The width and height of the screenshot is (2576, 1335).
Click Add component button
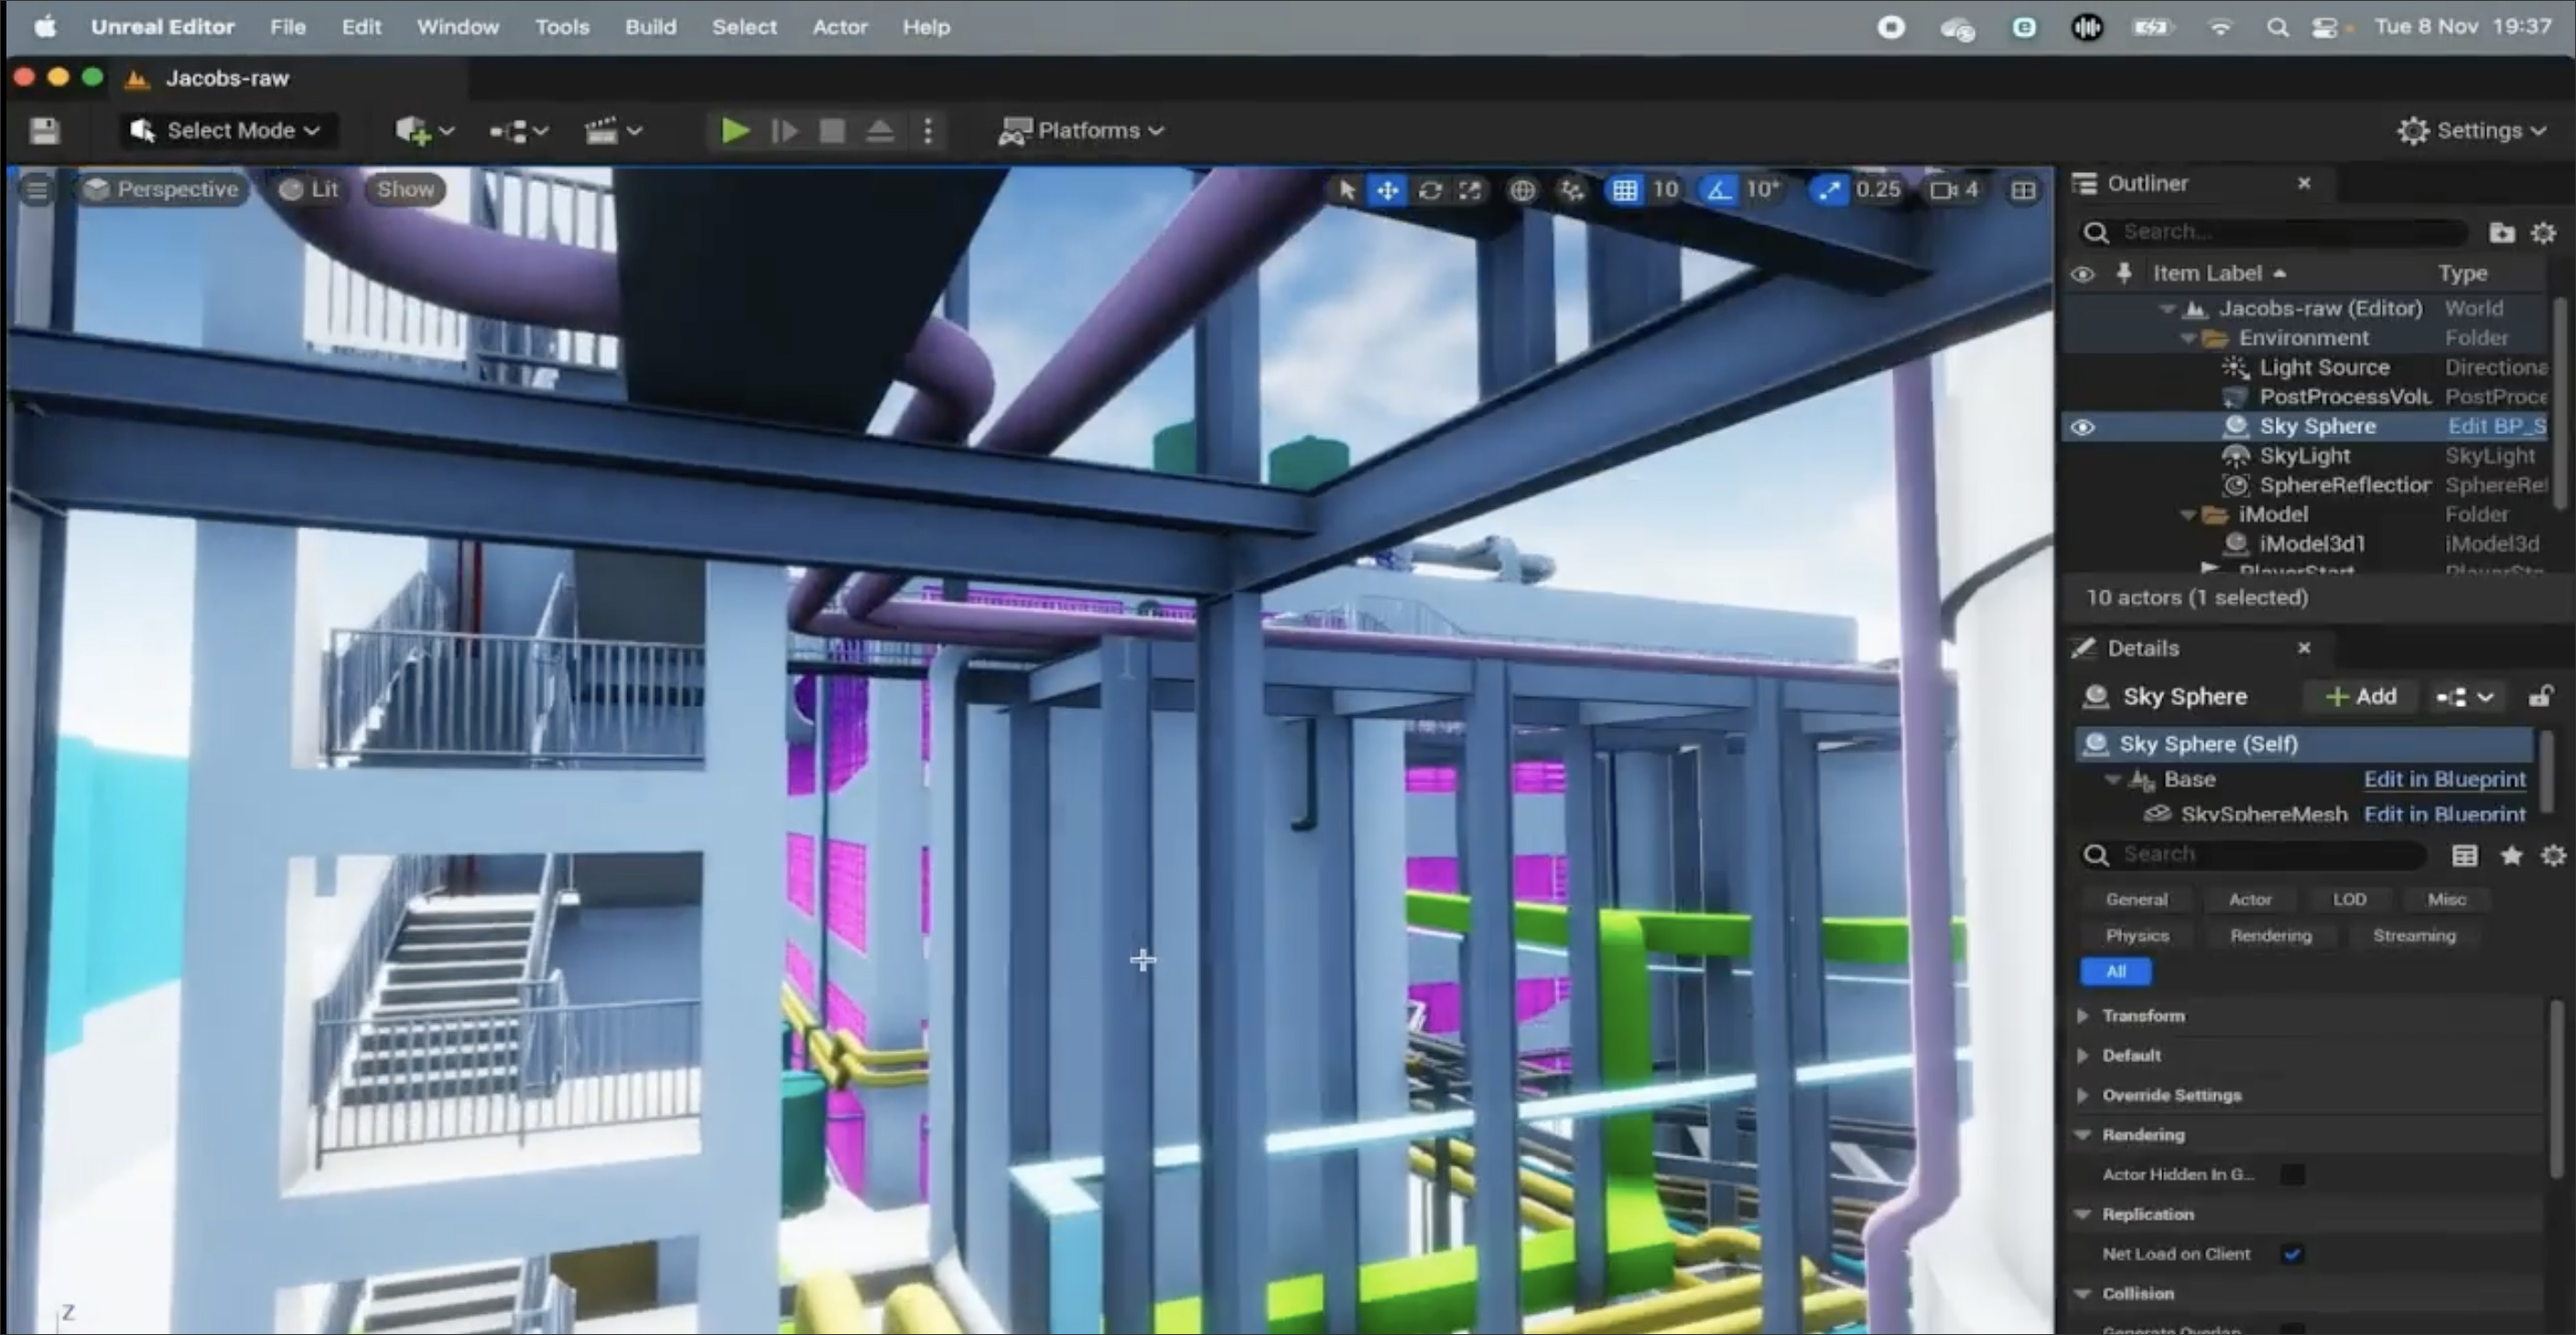2361,696
